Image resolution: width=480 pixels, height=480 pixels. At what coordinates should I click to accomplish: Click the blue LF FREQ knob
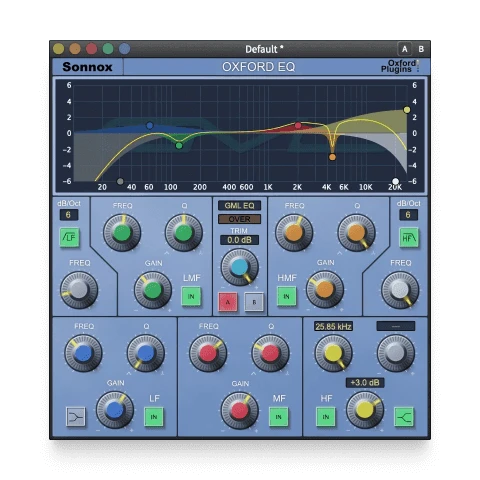click(83, 353)
